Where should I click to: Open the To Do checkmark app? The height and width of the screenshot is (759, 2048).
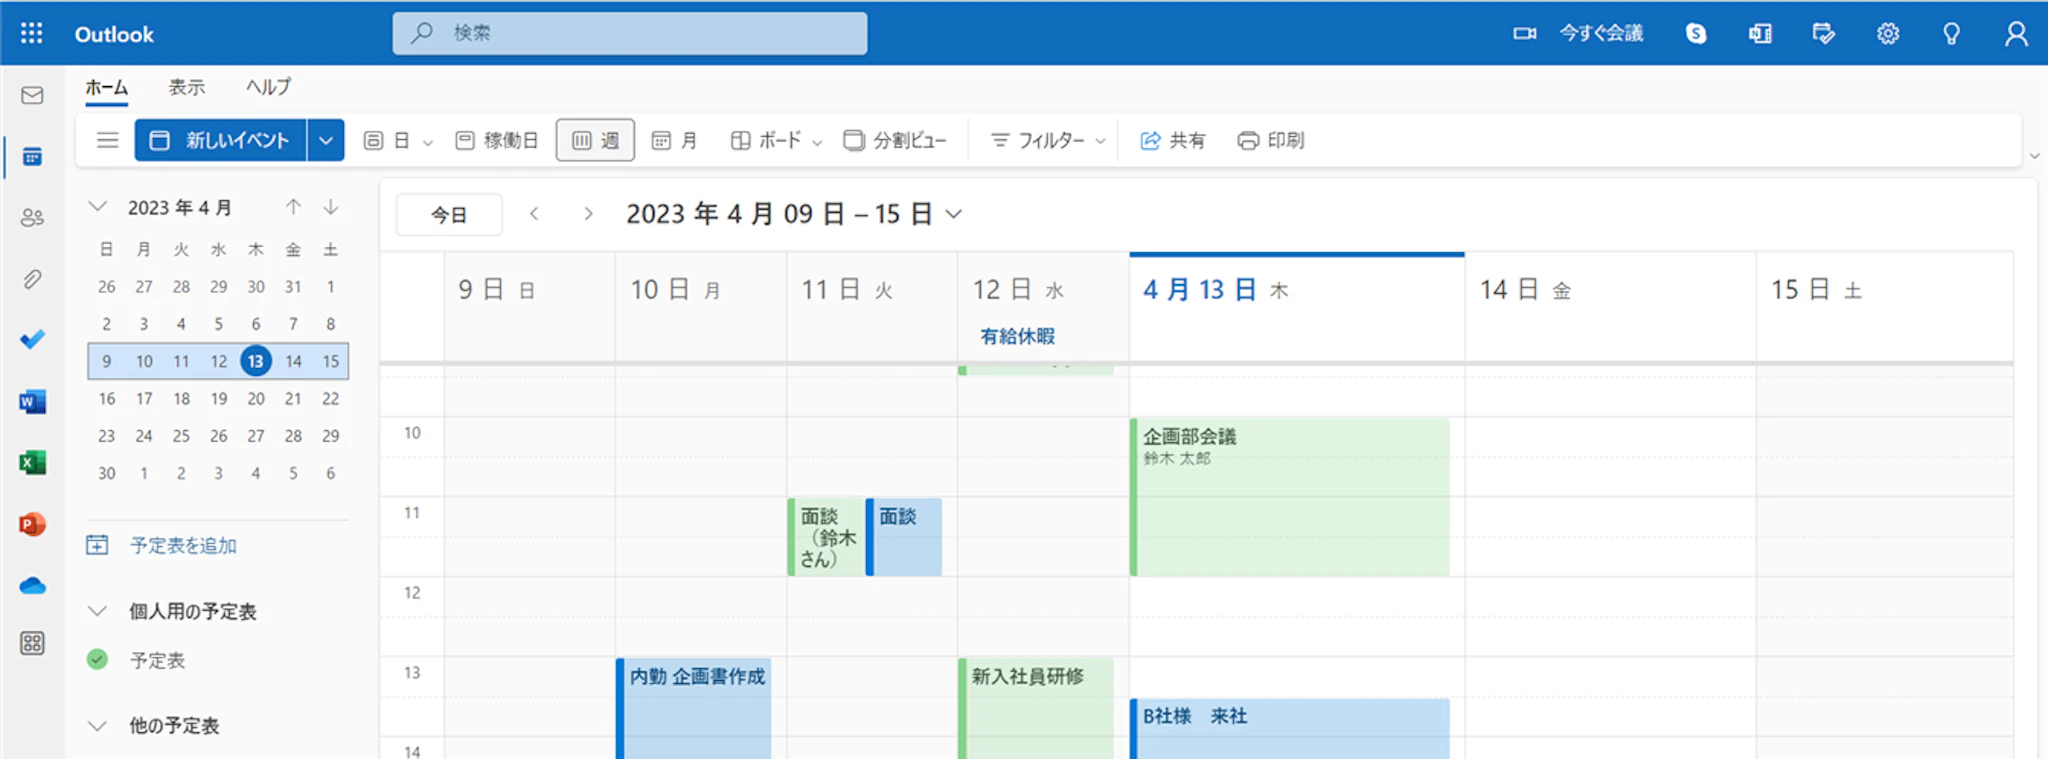(x=32, y=340)
